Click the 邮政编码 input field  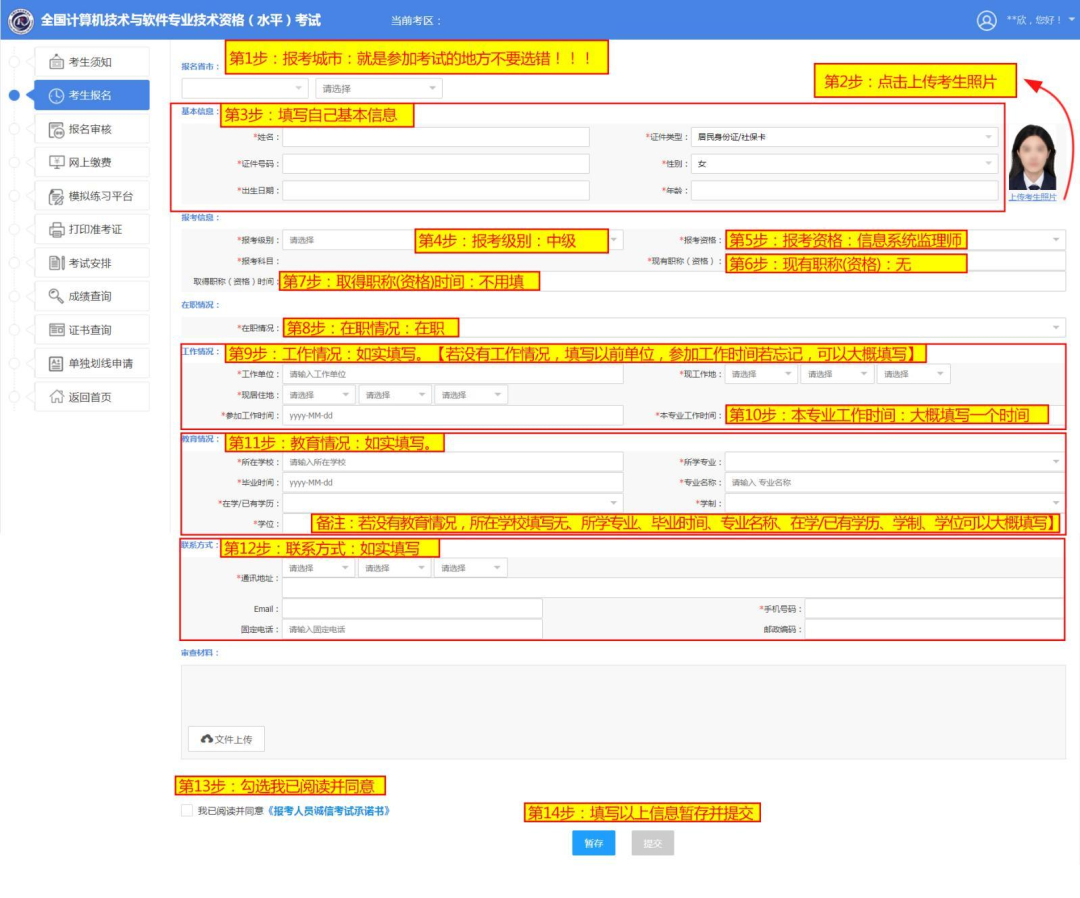pos(935,629)
